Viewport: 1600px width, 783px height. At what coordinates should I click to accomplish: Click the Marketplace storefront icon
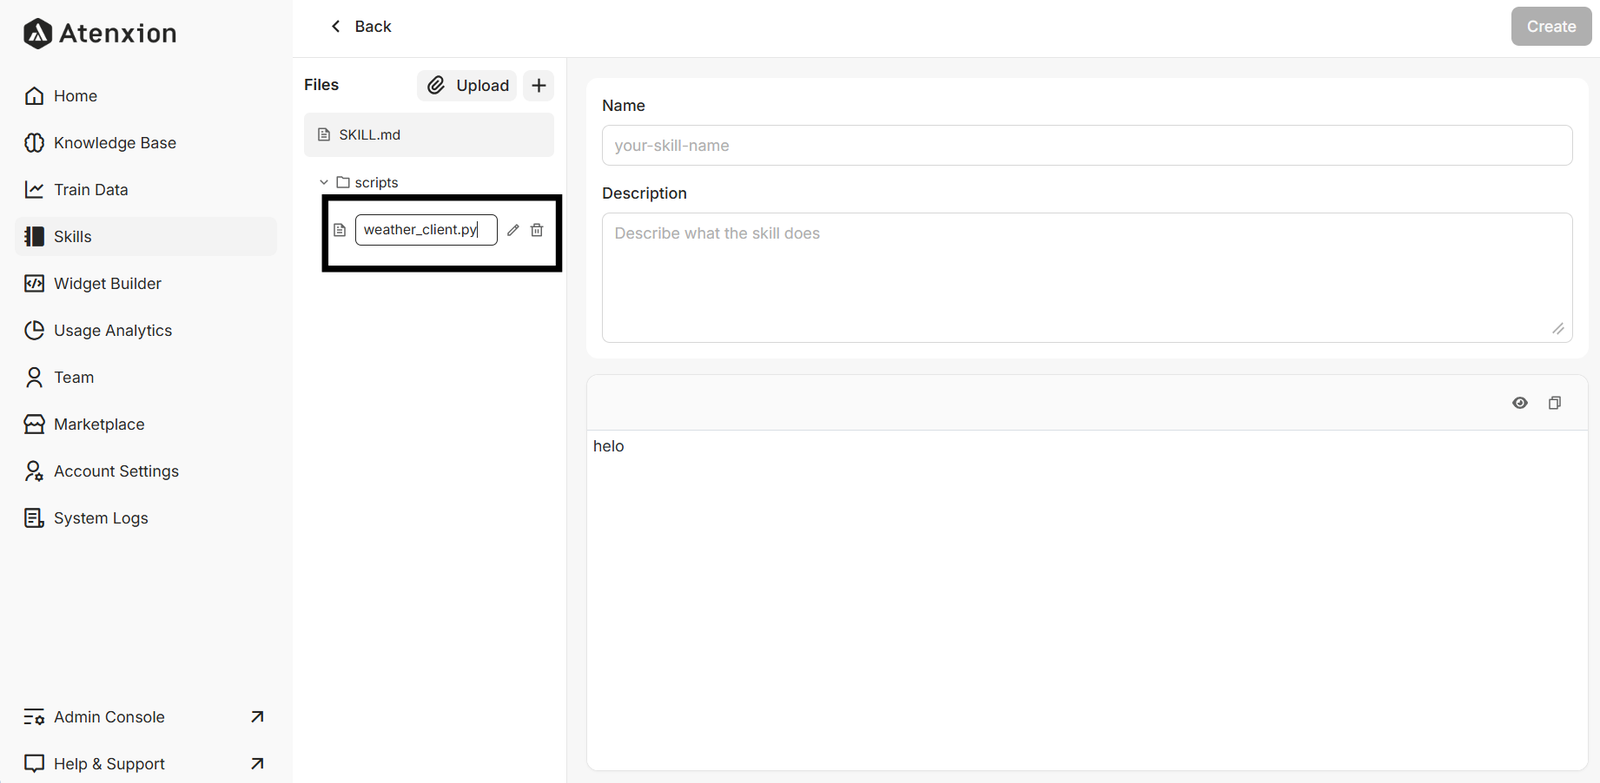(34, 425)
